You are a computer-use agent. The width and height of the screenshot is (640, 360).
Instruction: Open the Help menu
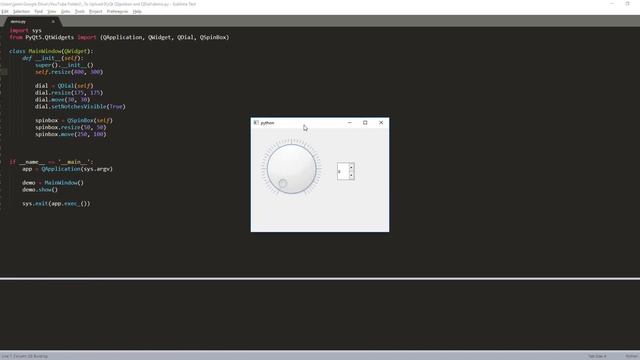[x=137, y=11]
